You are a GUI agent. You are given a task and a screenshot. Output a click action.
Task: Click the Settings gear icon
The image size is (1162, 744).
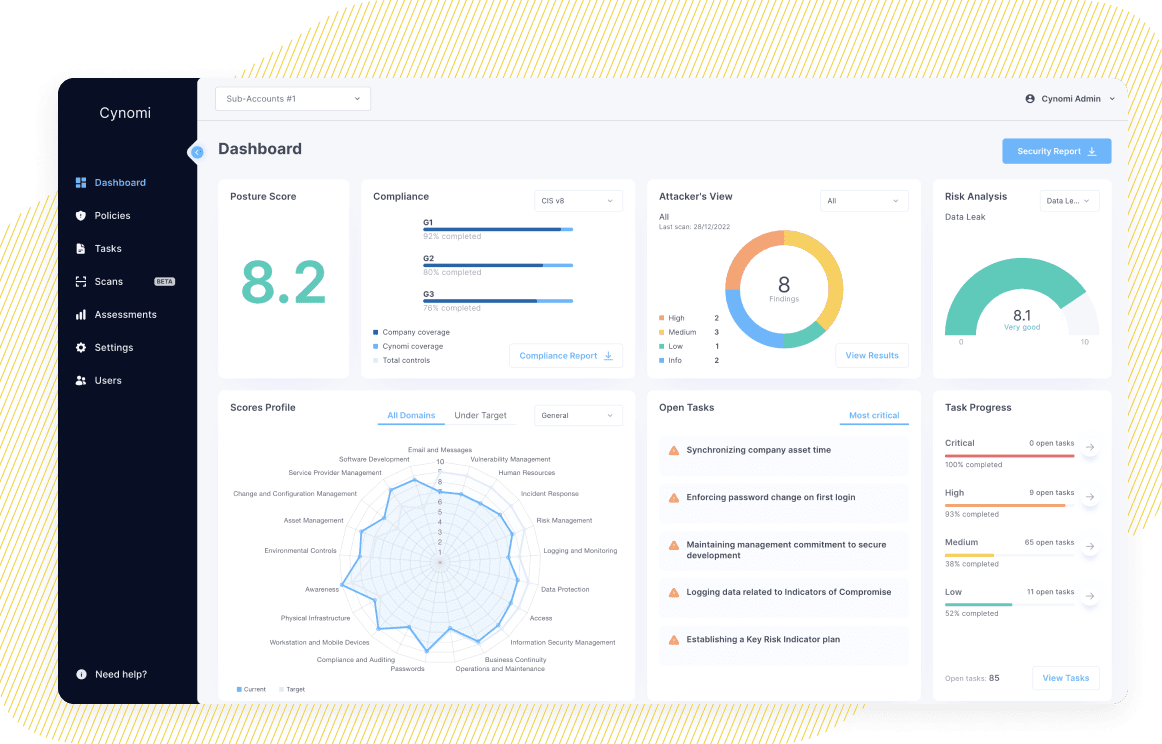81,348
